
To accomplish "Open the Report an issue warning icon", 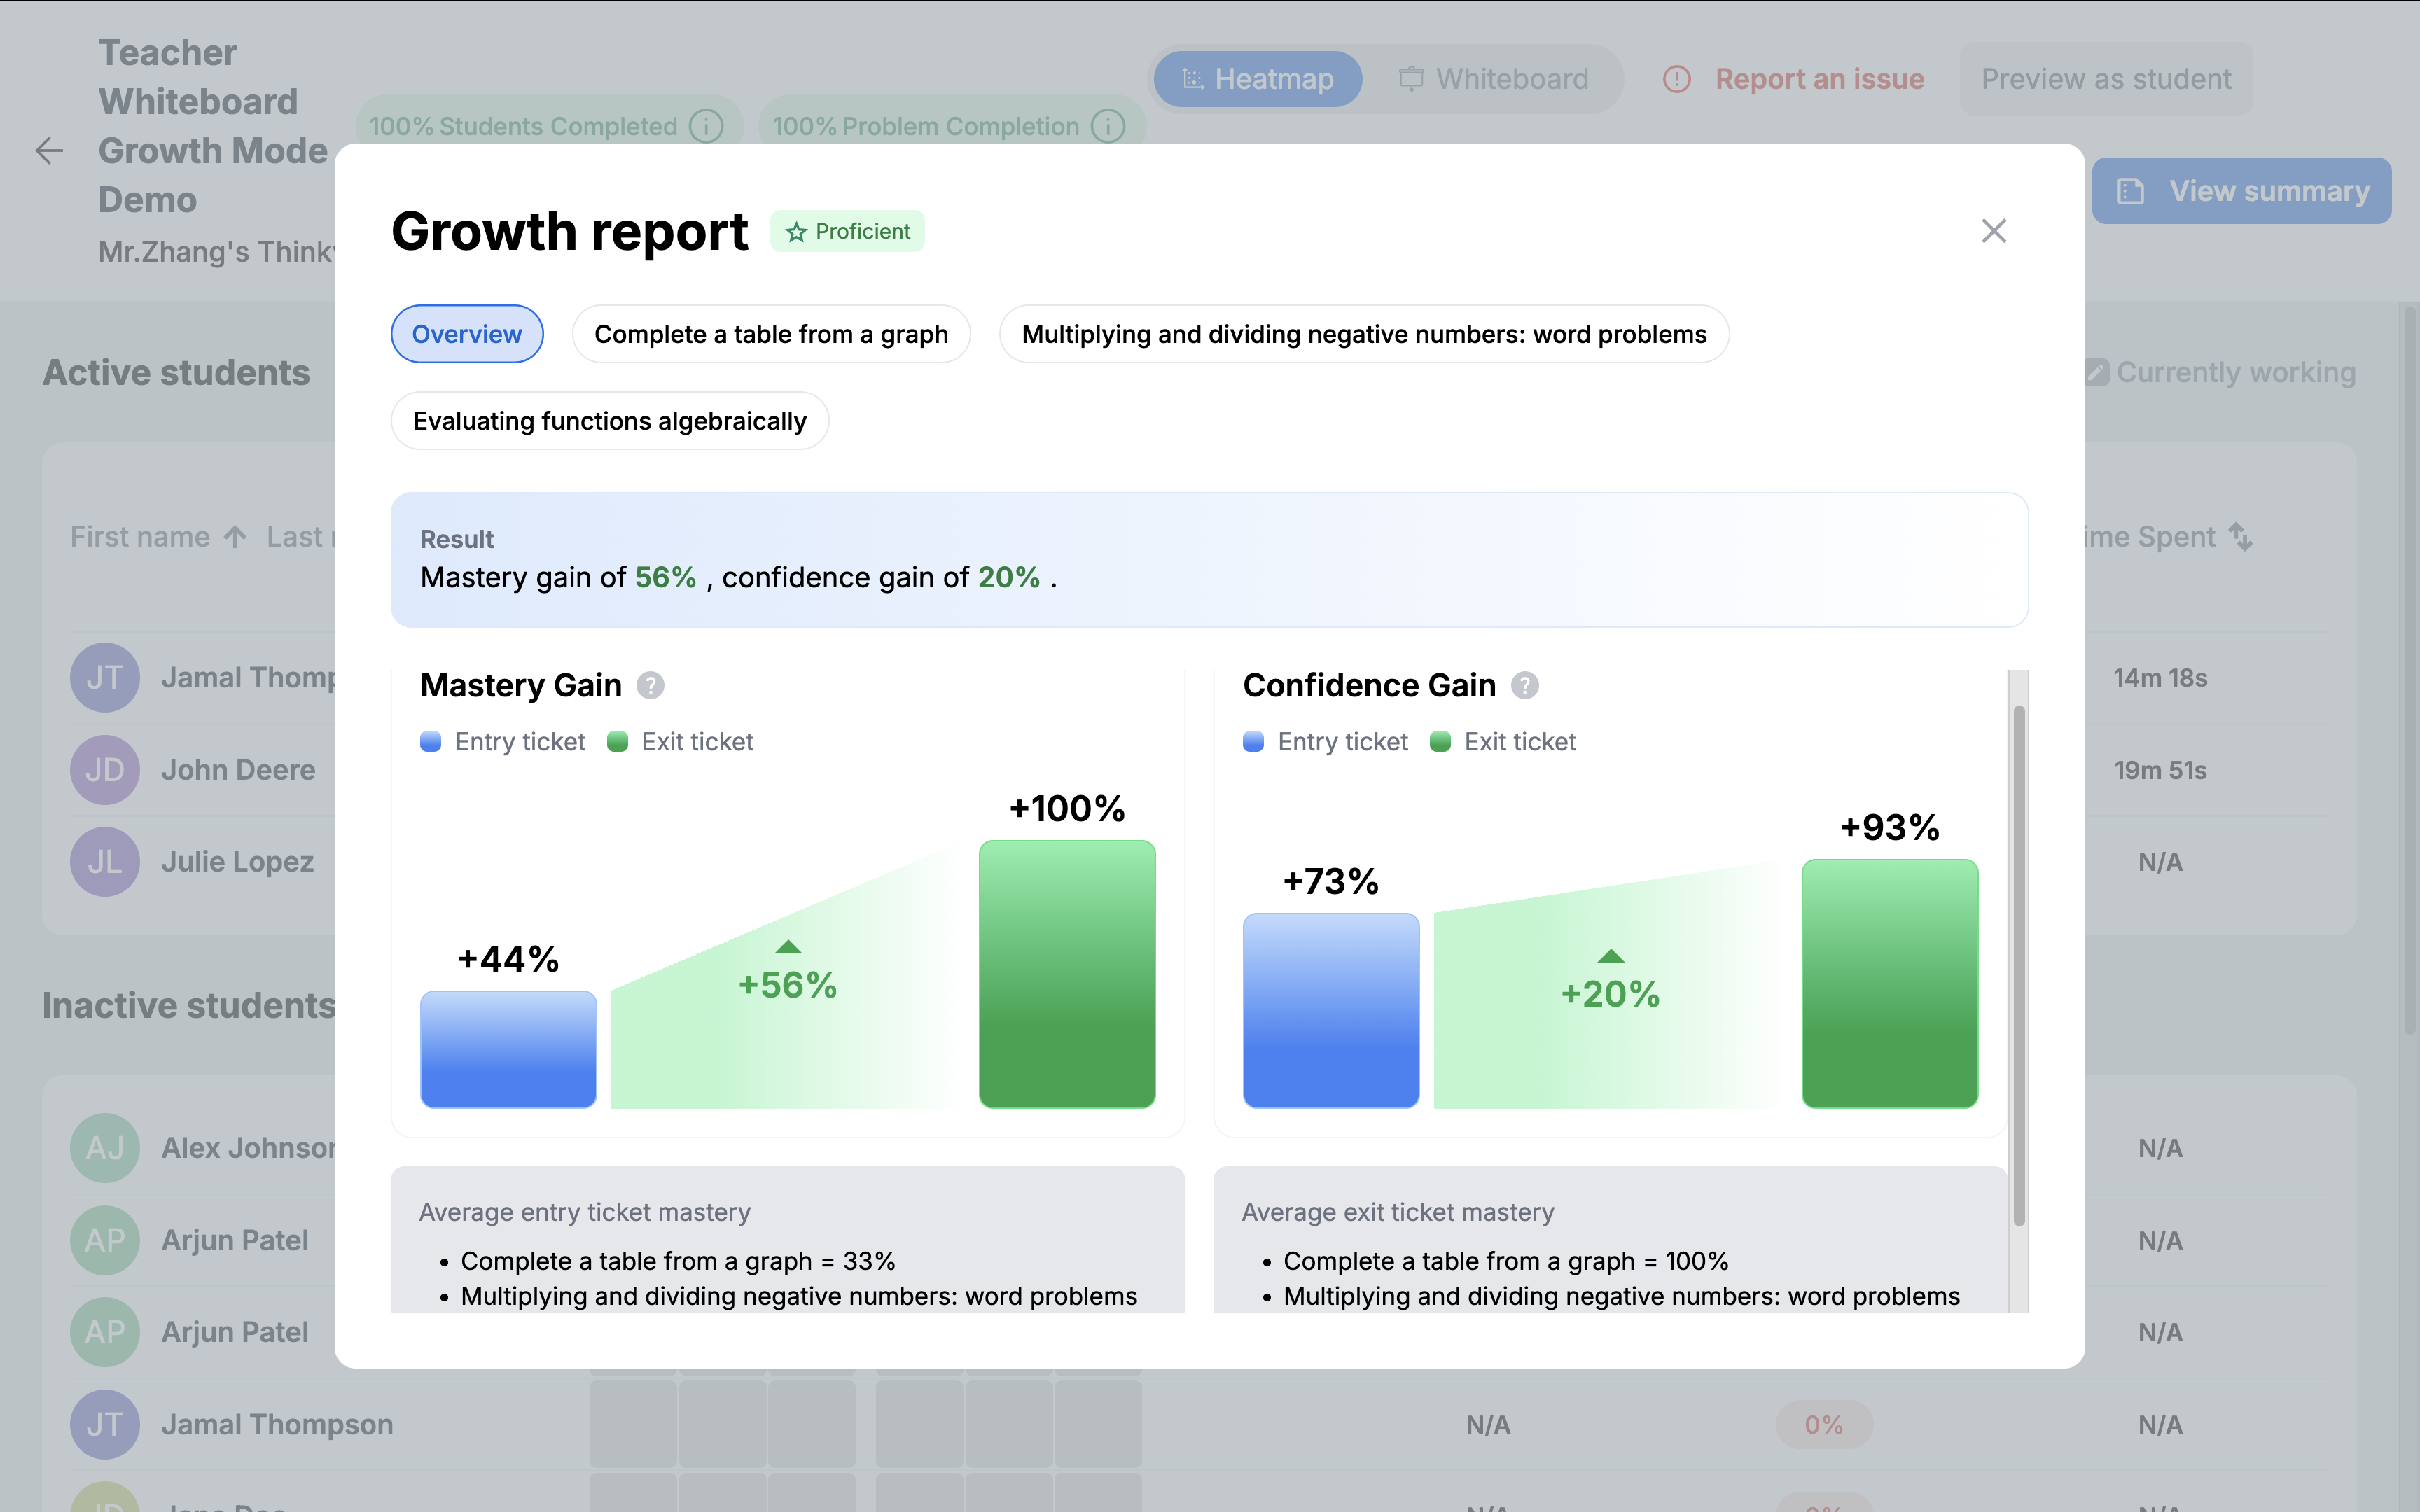I will point(1678,79).
